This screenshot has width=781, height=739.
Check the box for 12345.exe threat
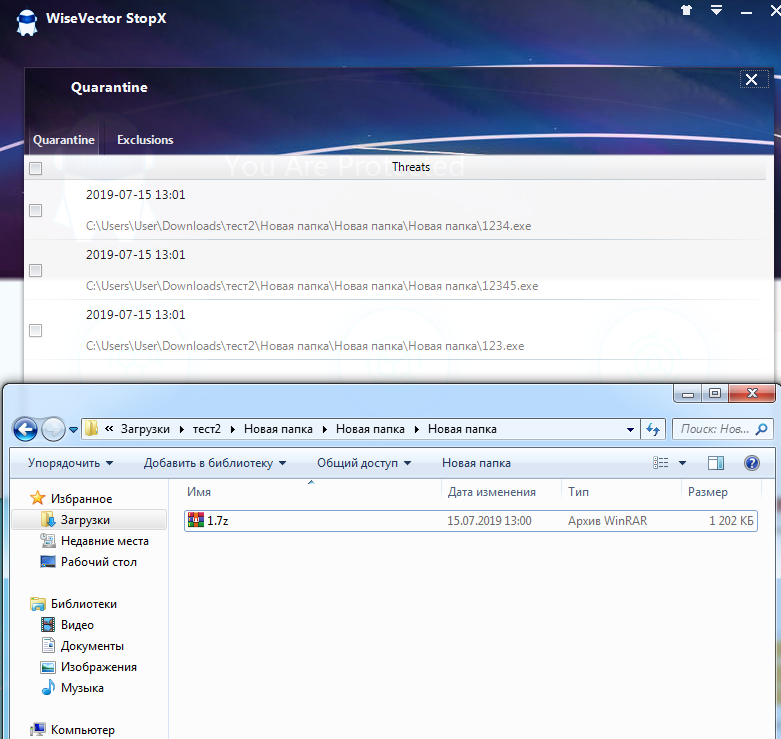(x=35, y=270)
